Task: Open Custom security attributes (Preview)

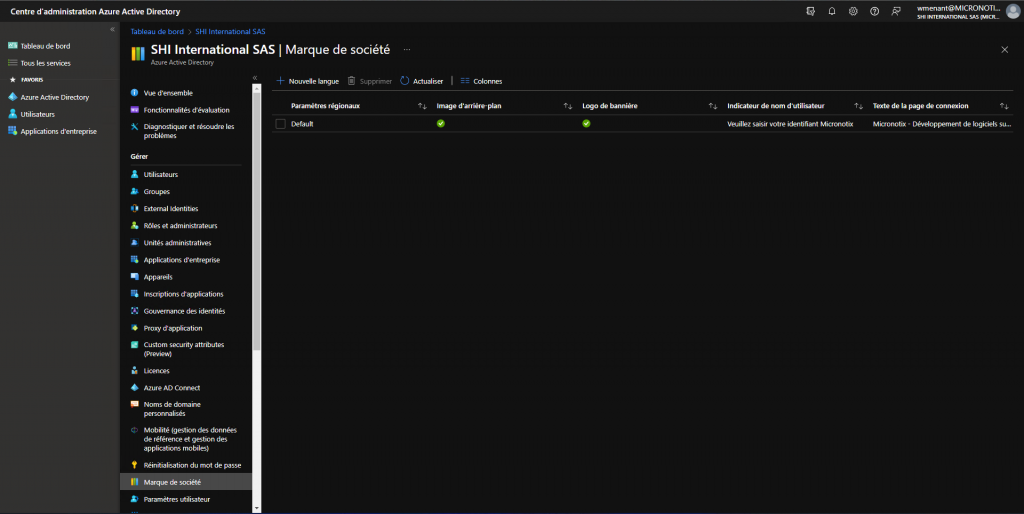Action: (x=186, y=349)
